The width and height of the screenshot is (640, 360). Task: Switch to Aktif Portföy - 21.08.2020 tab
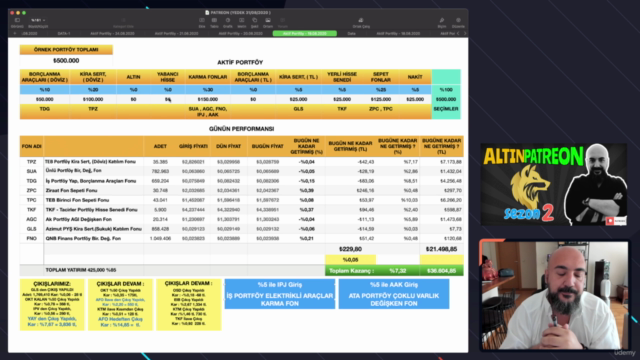pyautogui.click(x=176, y=33)
